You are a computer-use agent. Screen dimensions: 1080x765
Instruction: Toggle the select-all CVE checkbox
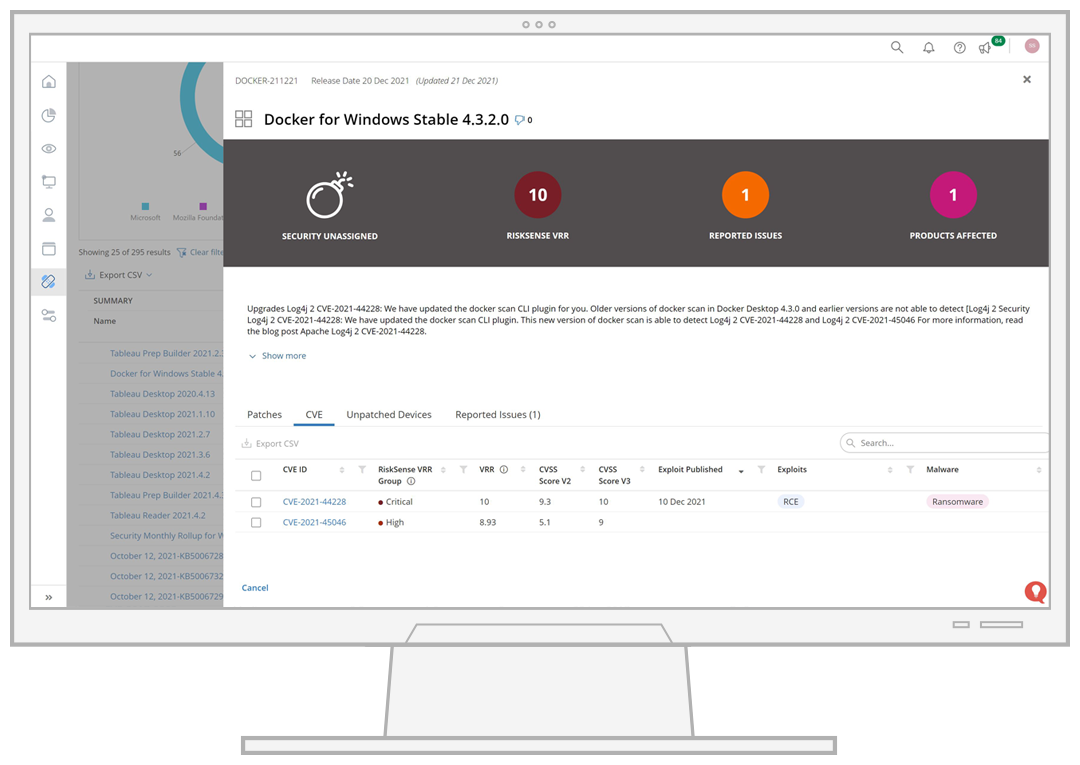256,475
